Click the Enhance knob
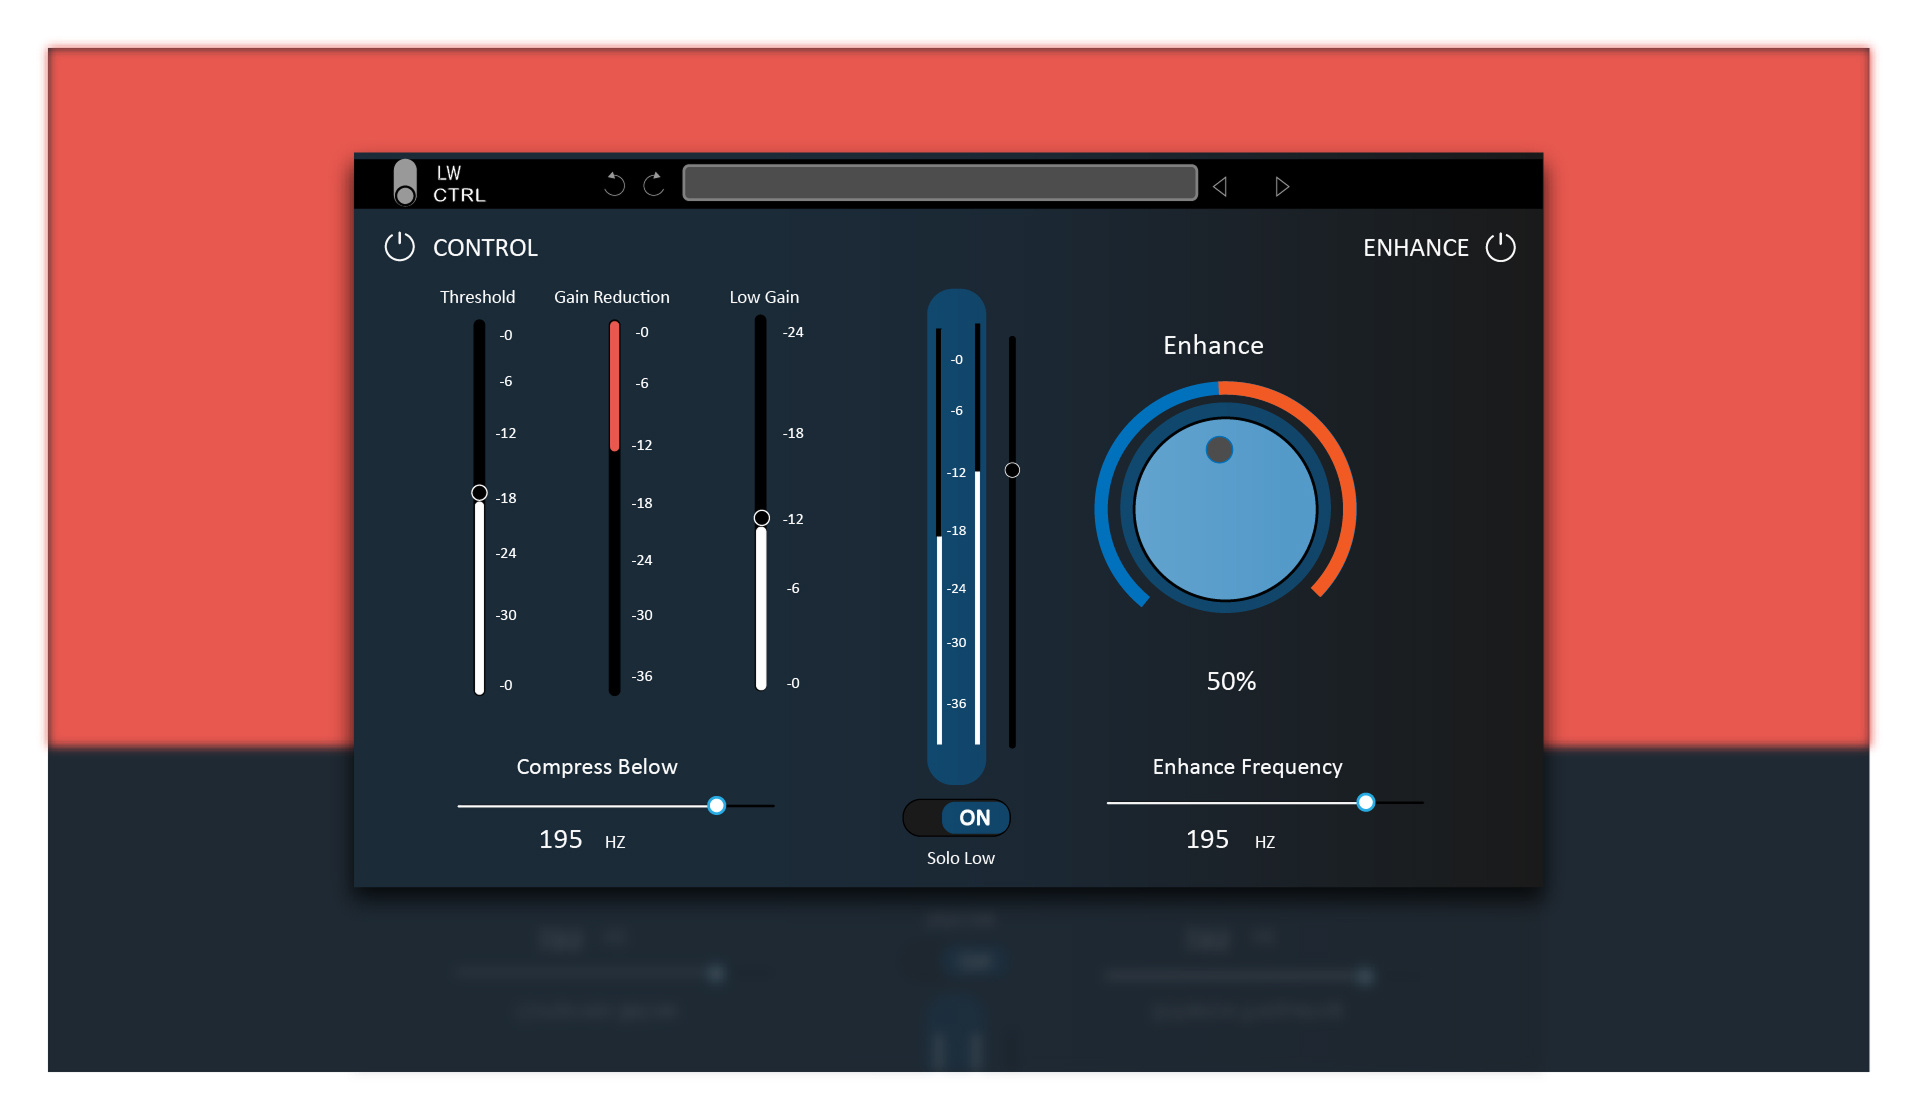Screen dimensions: 1919x1119 [1224, 510]
